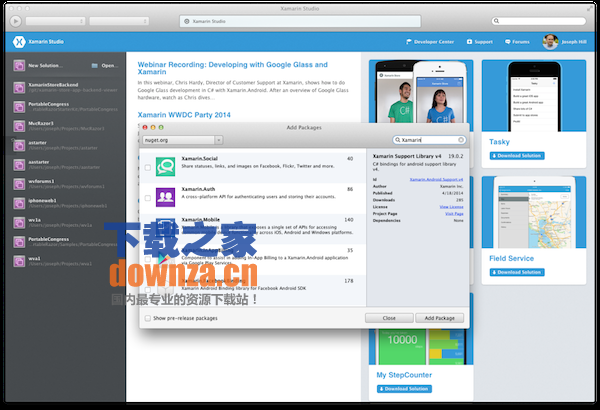Open the Xamarin WWDC Party 2014 article

(x=184, y=115)
